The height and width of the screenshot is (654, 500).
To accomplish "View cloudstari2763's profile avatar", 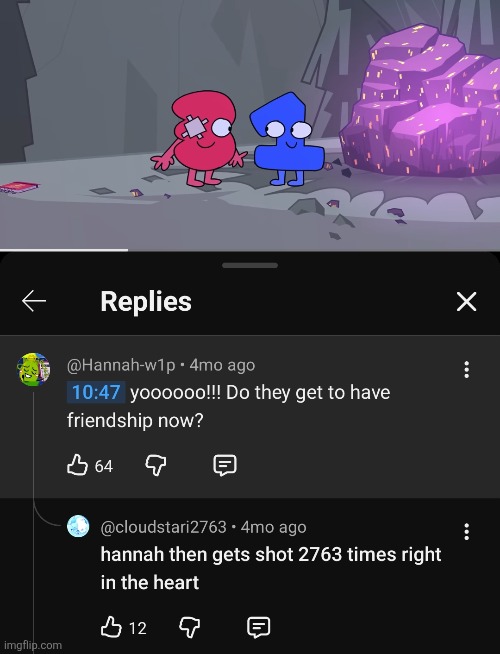I will (x=78, y=526).
